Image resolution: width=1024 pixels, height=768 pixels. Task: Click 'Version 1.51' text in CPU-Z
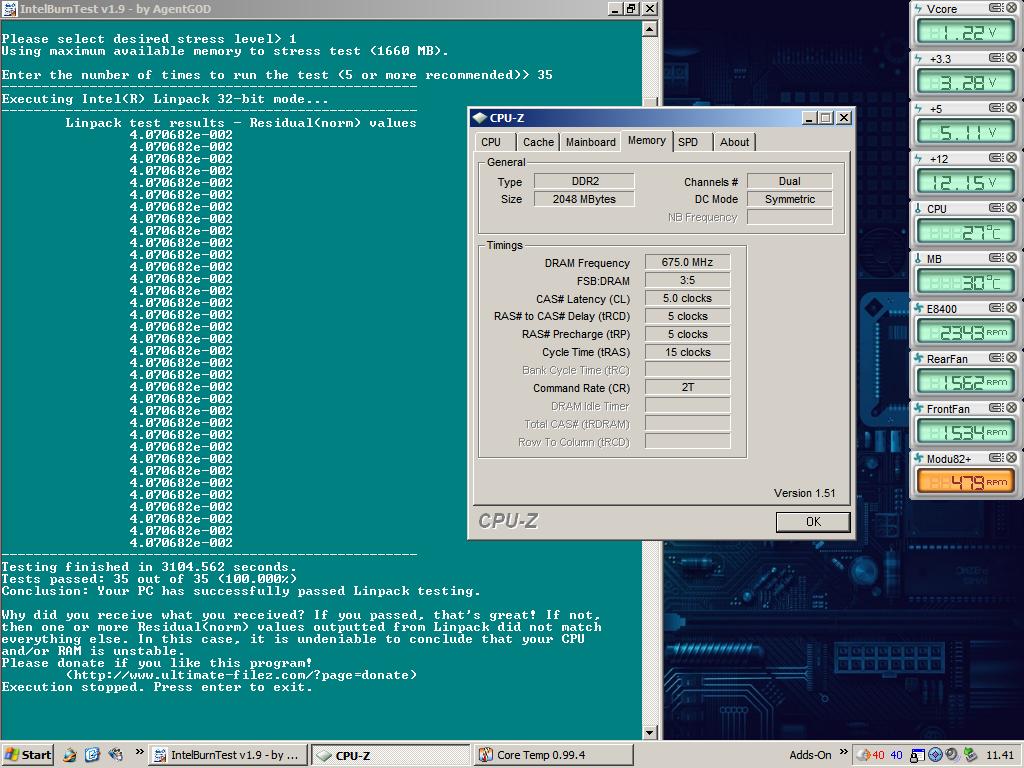[x=805, y=493]
